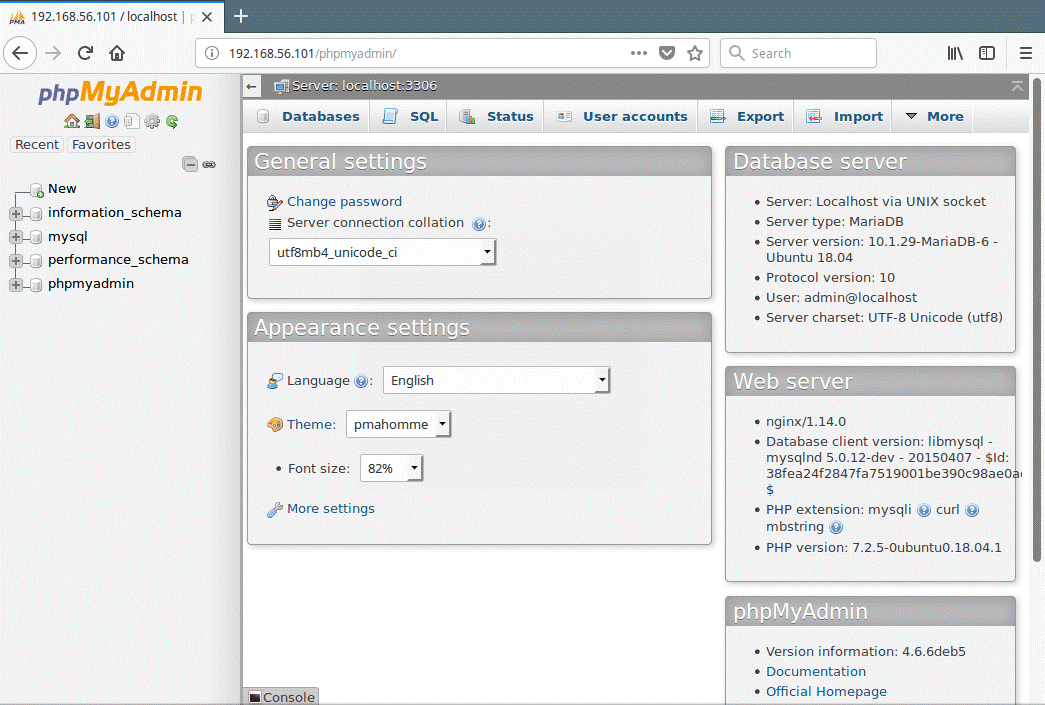Switch to the Databases tab
Viewport: 1045px width, 705px height.
(309, 117)
